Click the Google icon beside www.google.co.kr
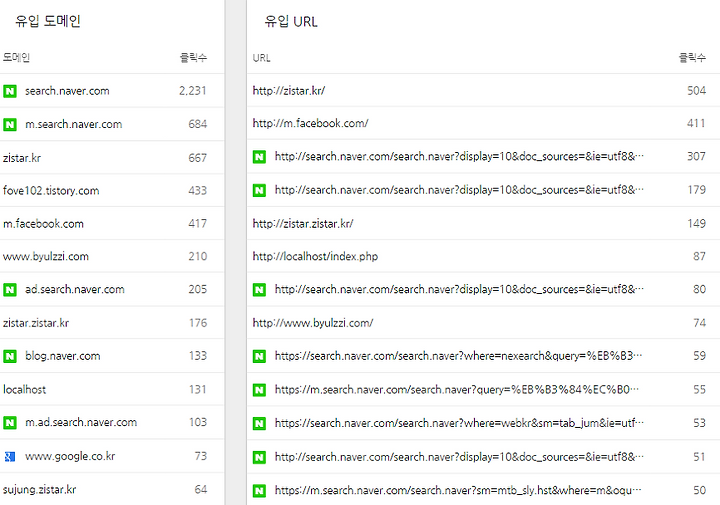 (x=10, y=456)
